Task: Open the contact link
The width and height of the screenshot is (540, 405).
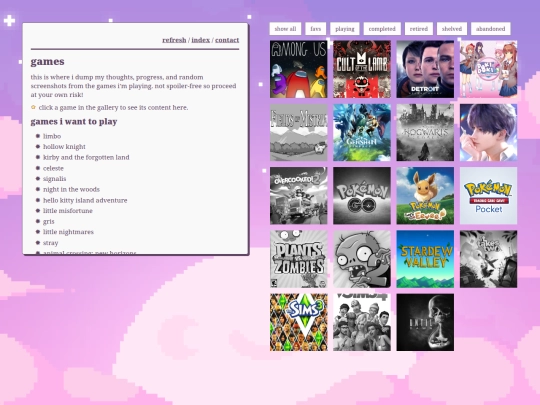Action: pos(227,40)
